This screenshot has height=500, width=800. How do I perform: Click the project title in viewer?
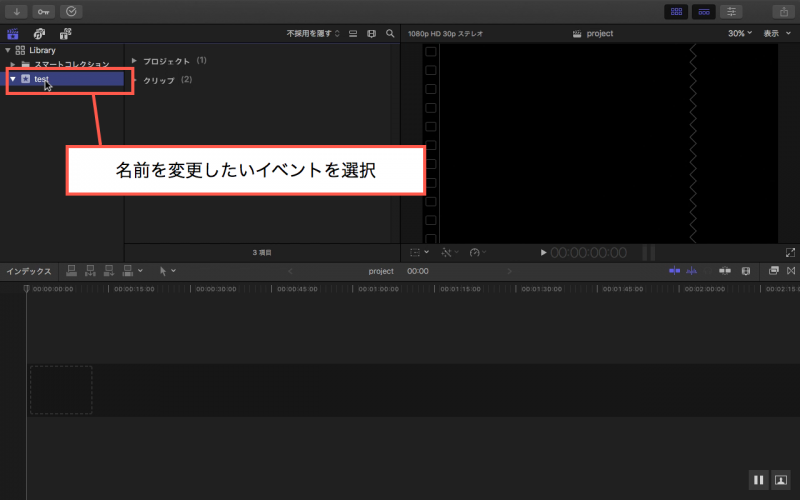(x=599, y=34)
